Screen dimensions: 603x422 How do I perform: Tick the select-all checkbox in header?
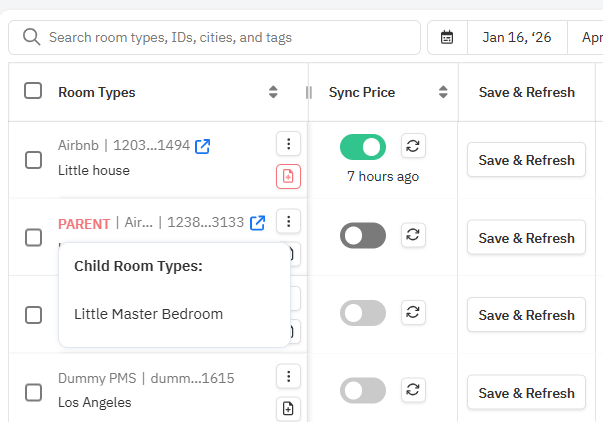coord(33,91)
